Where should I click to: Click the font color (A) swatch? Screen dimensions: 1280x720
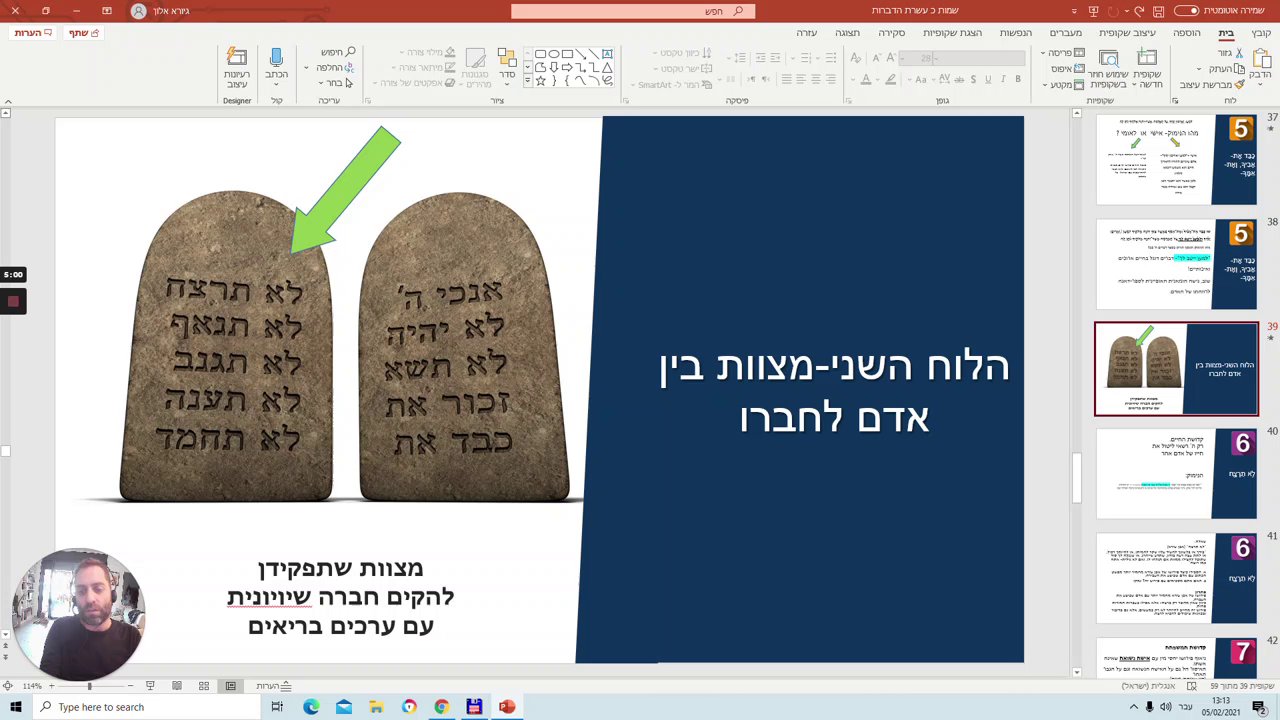point(866,80)
